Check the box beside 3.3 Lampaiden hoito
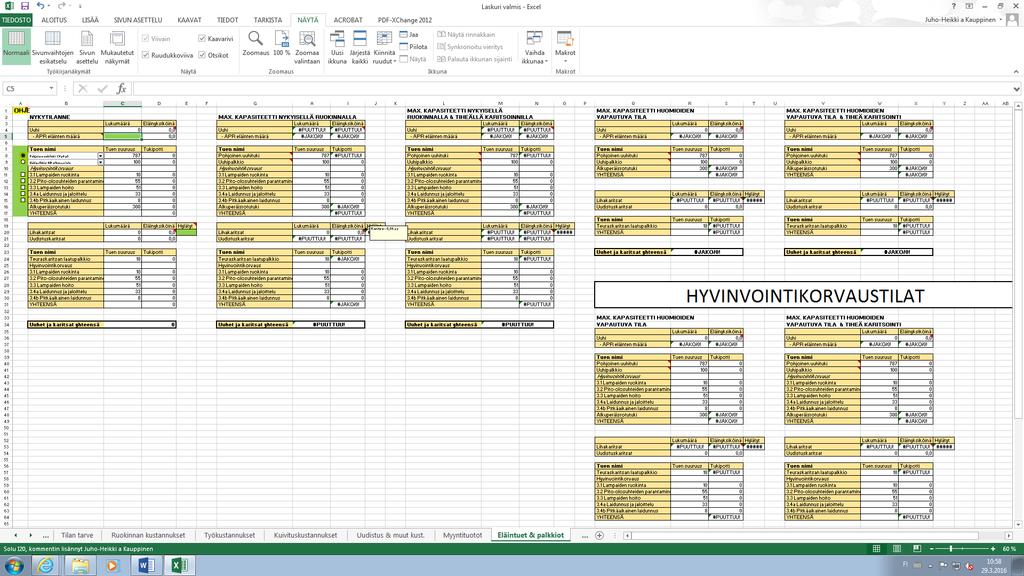 23,187
